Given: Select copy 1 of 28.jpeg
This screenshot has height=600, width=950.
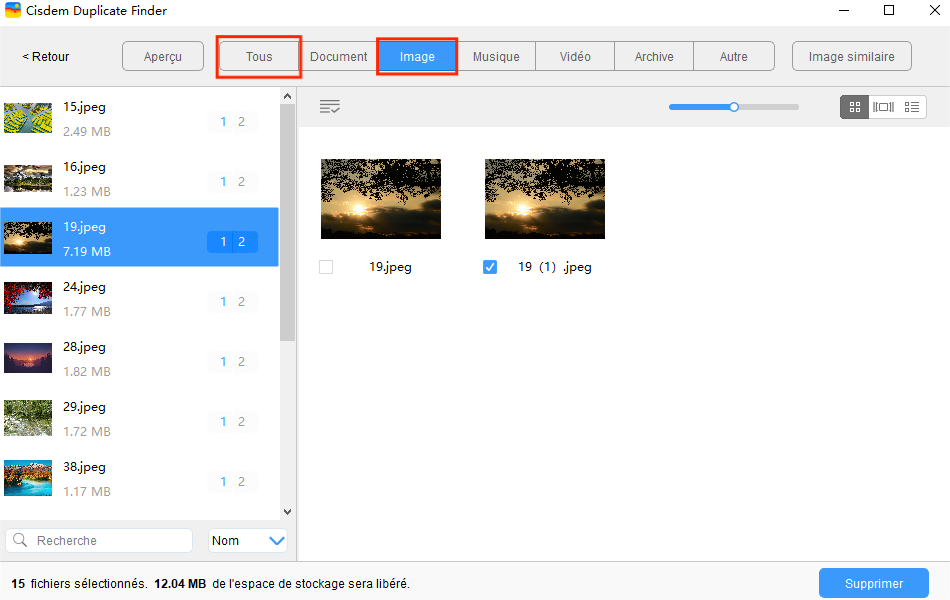Looking at the screenshot, I should coord(223,362).
